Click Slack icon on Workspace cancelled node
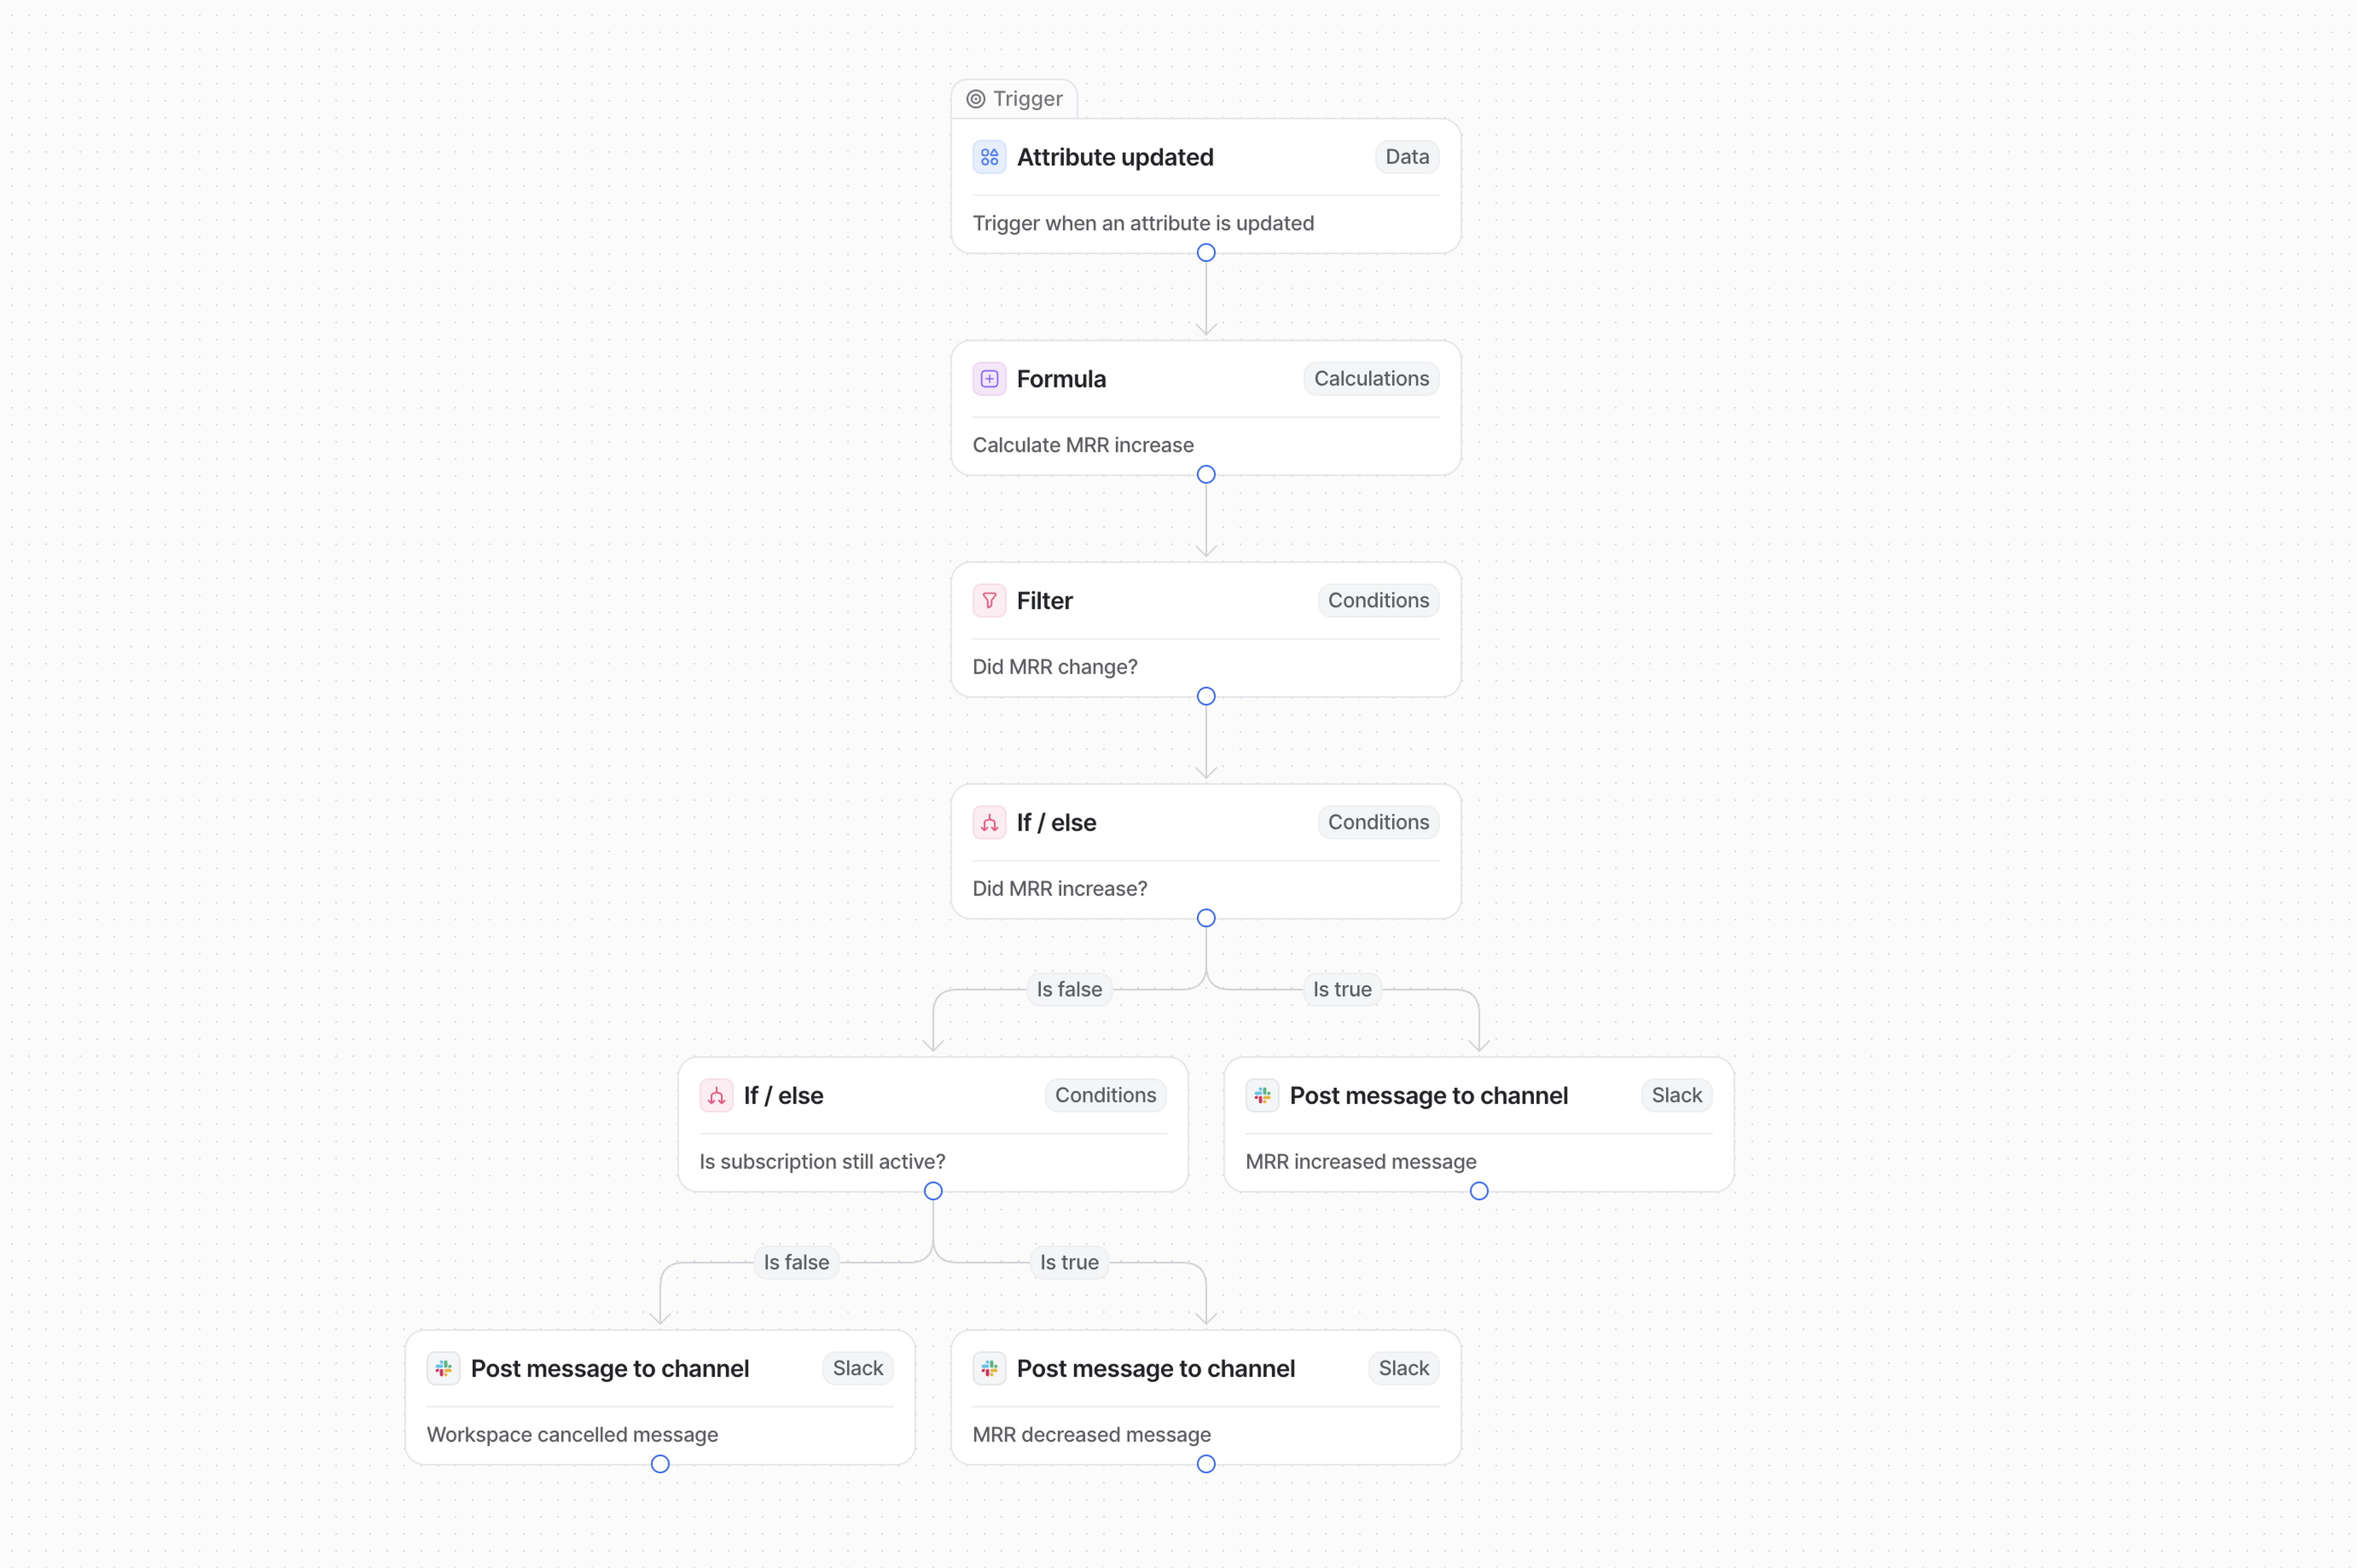 pos(443,1369)
